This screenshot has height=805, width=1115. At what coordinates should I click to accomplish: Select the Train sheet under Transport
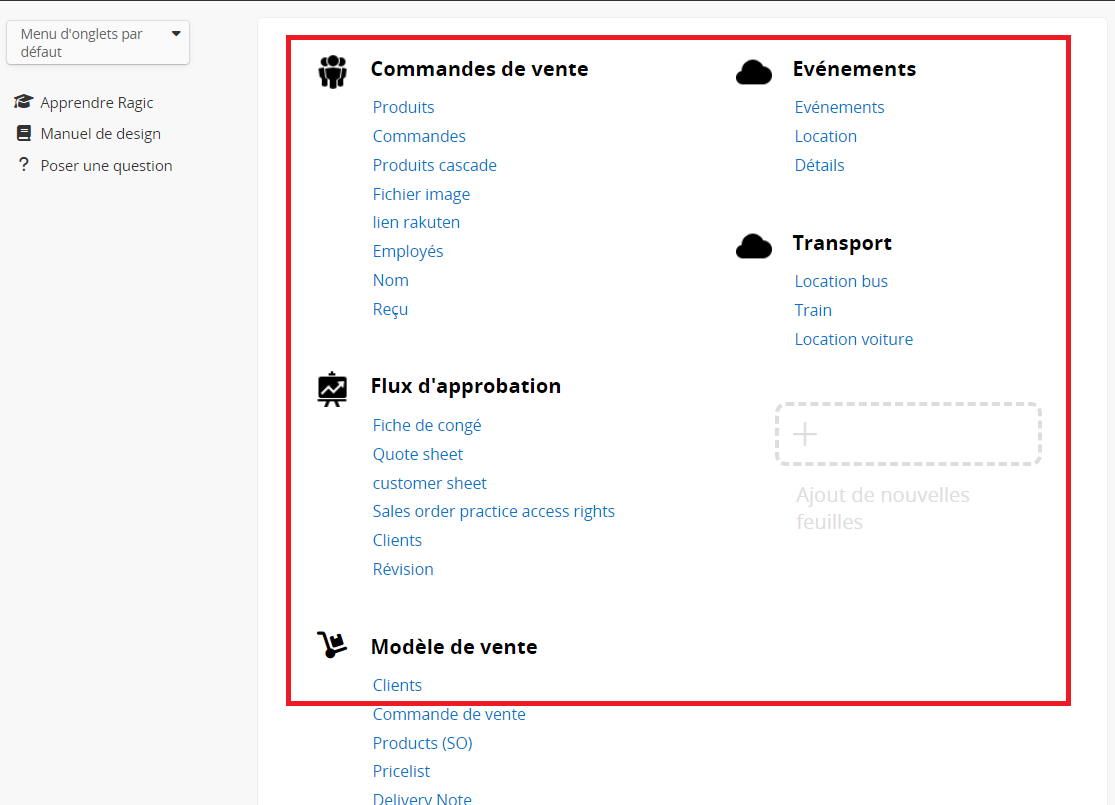tap(813, 310)
